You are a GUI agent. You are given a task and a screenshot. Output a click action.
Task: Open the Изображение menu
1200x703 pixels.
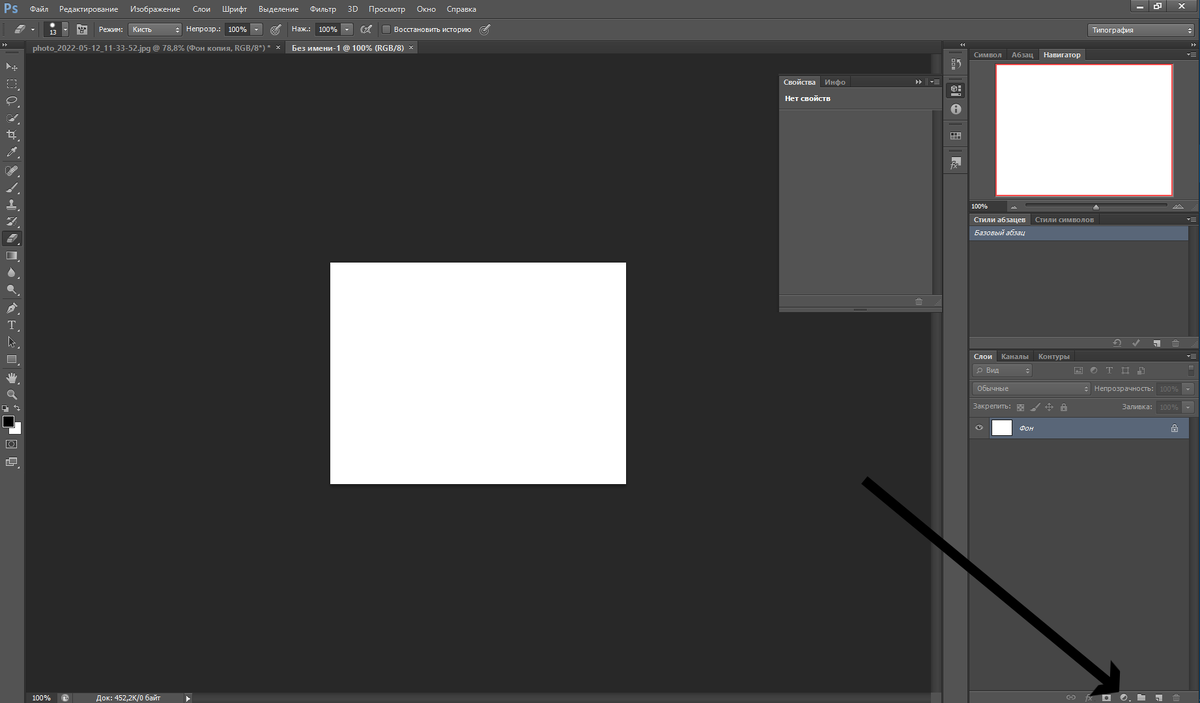click(x=155, y=9)
